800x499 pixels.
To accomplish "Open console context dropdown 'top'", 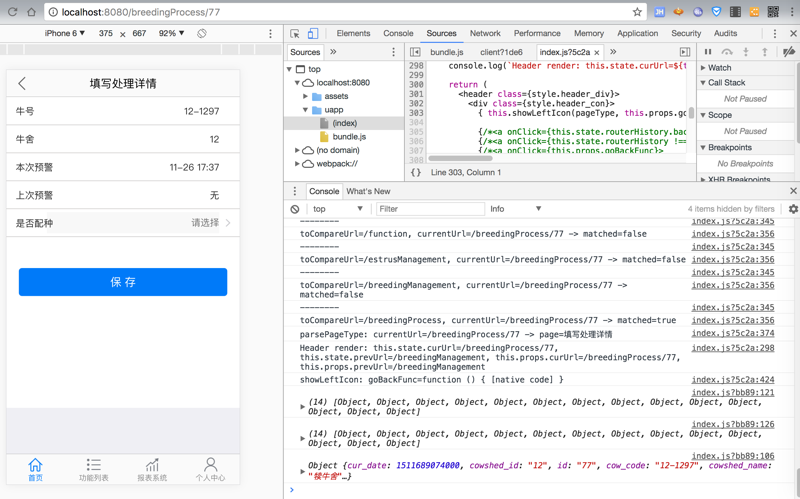I will point(338,209).
